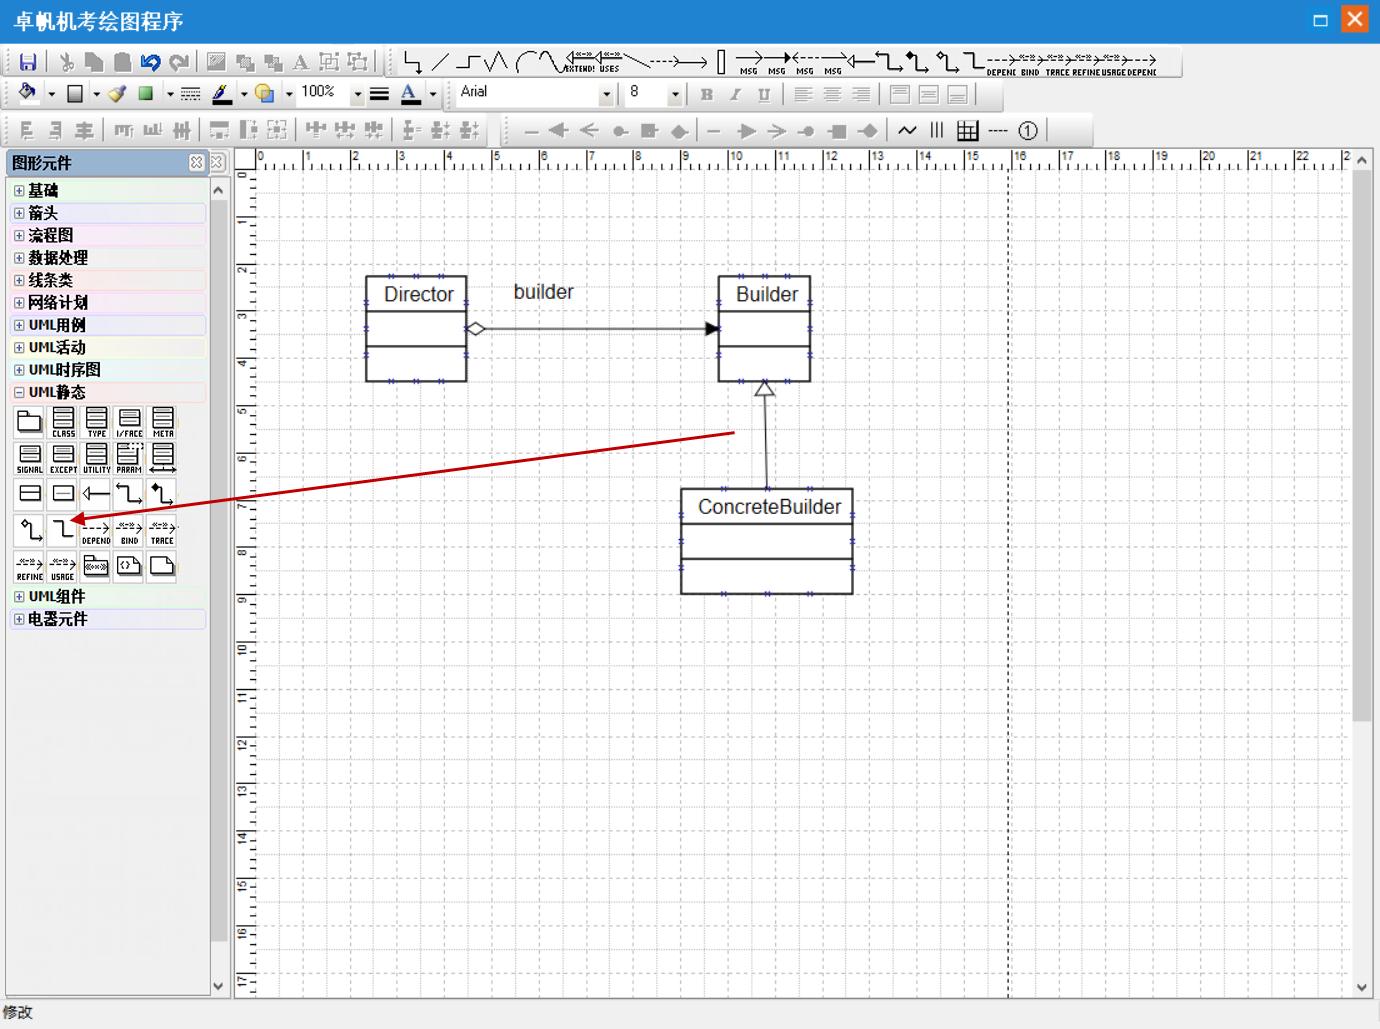Viewport: 1380px width, 1029px height.
Task: Click the grid table icon in toolbar
Action: point(967,130)
